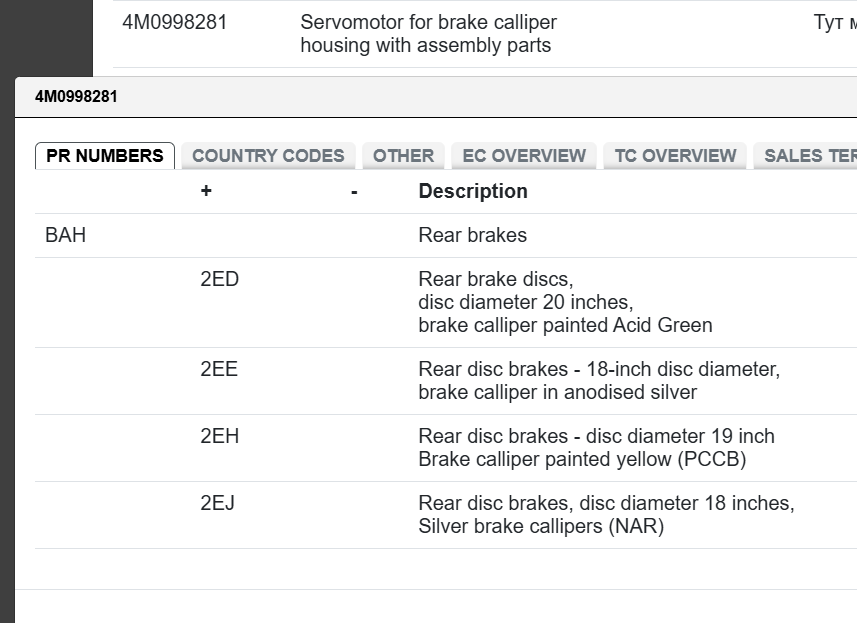The image size is (857, 623).
Task: Switch to the COUNTRY CODES tab
Action: (x=268, y=156)
